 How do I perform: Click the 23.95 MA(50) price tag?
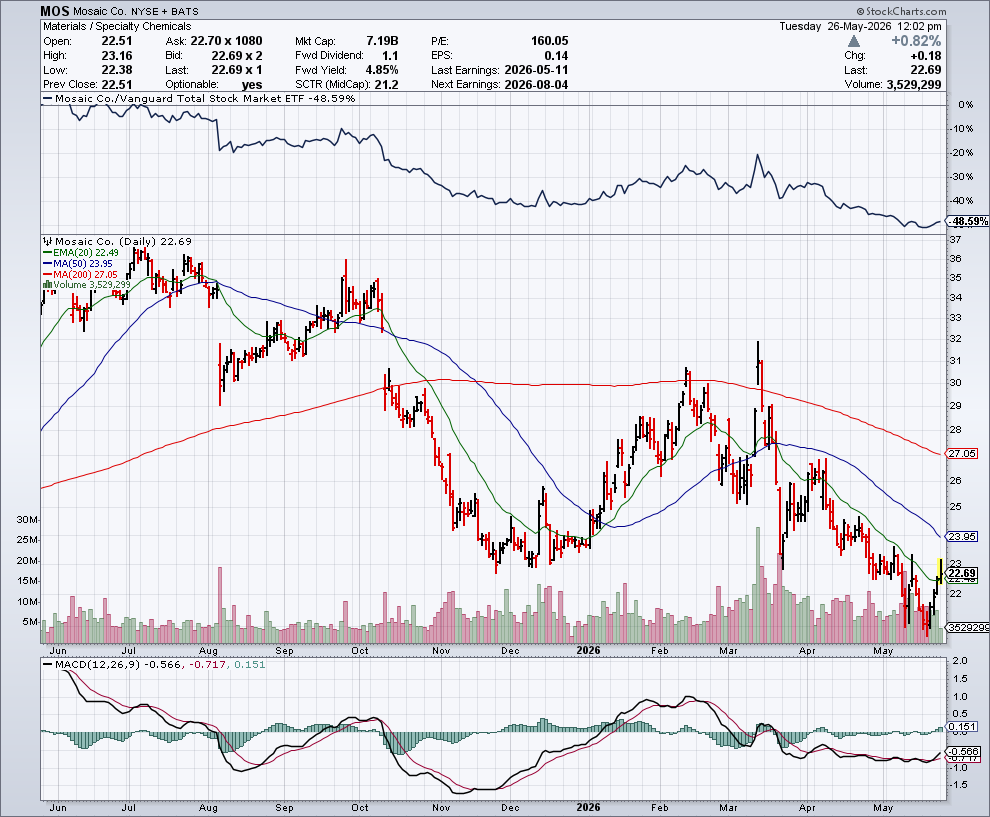click(x=962, y=536)
